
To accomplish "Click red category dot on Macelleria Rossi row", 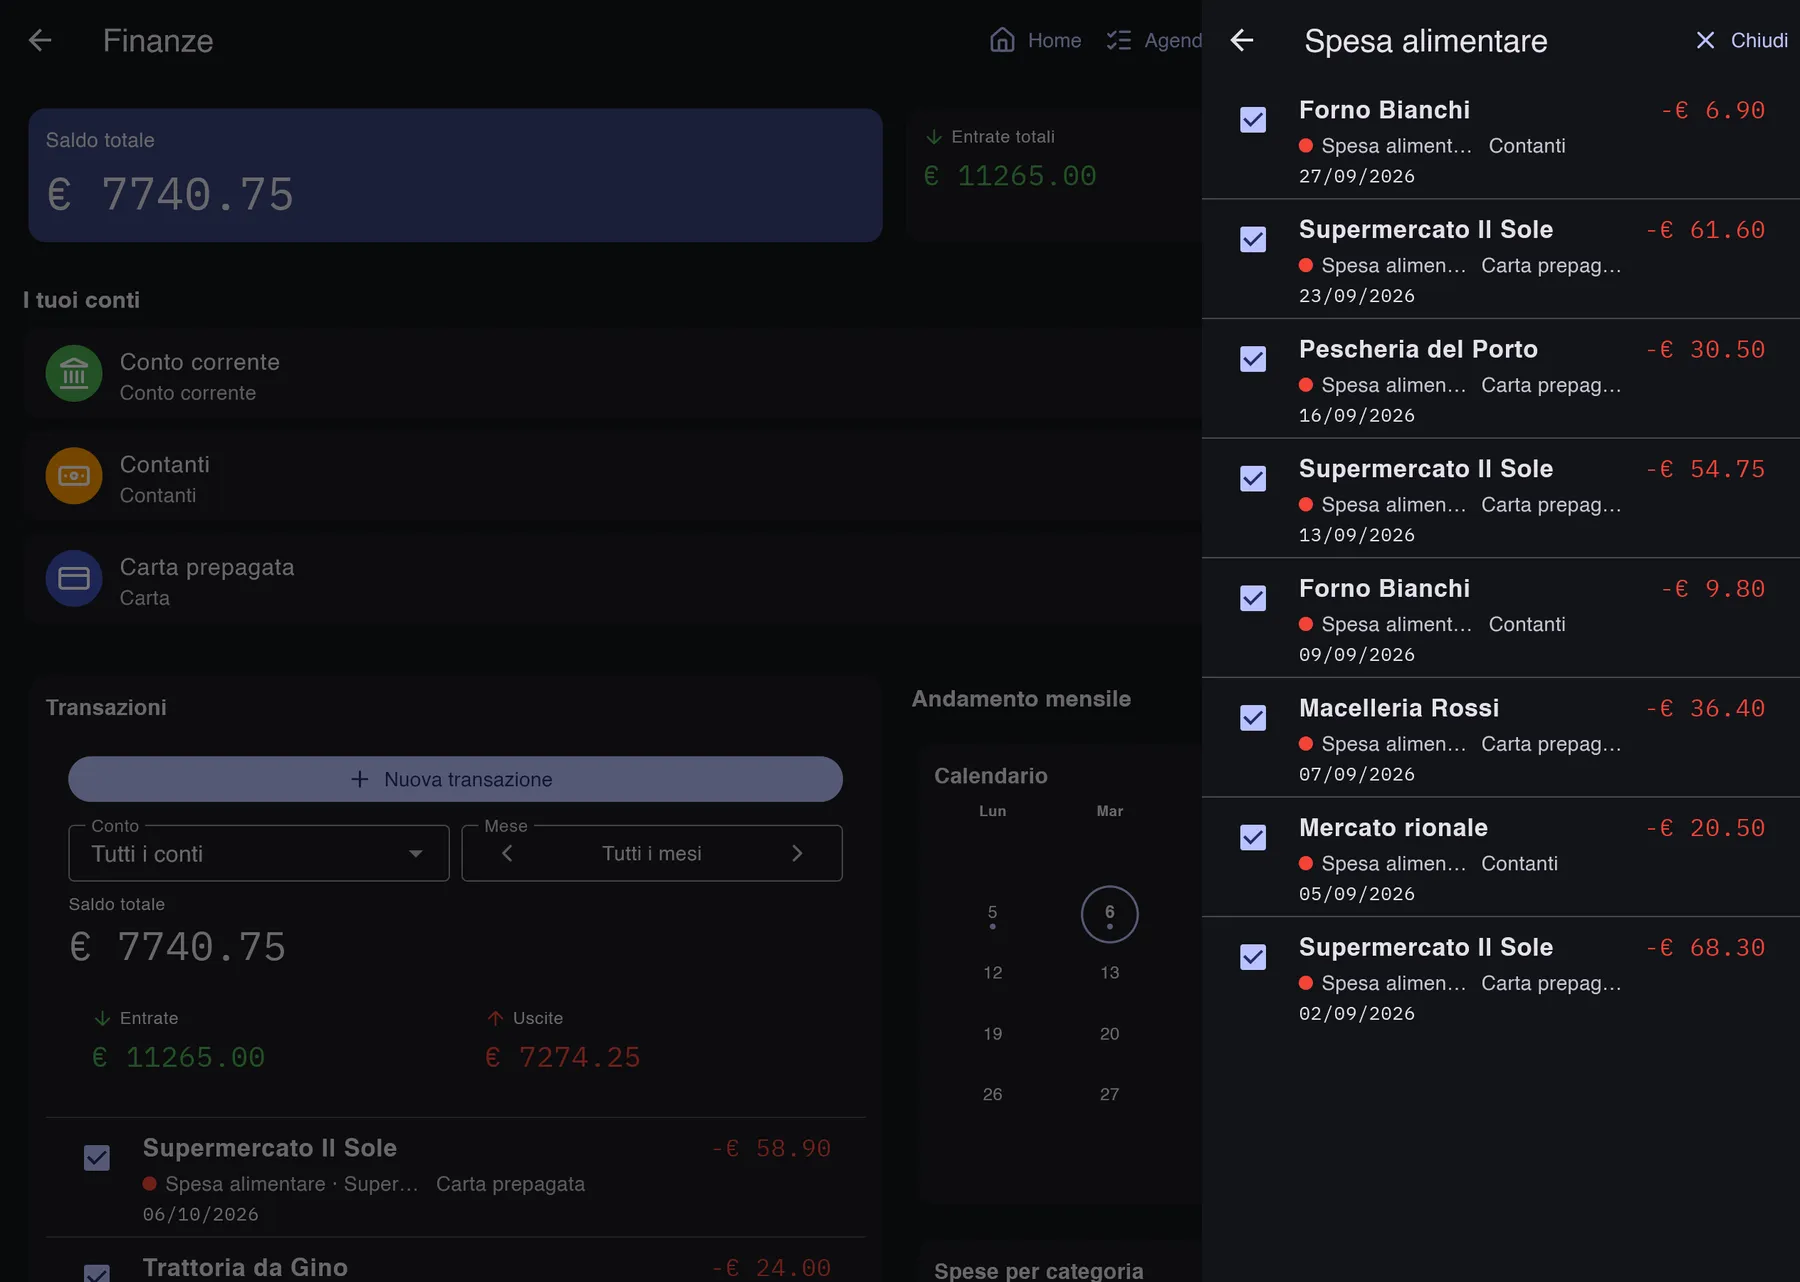I will pyautogui.click(x=1306, y=744).
